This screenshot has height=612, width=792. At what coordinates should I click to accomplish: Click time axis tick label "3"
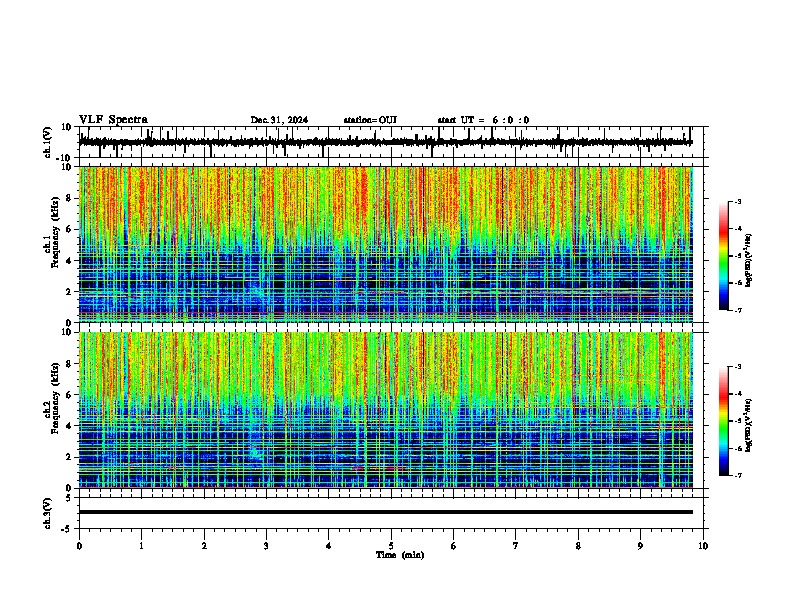click(266, 546)
